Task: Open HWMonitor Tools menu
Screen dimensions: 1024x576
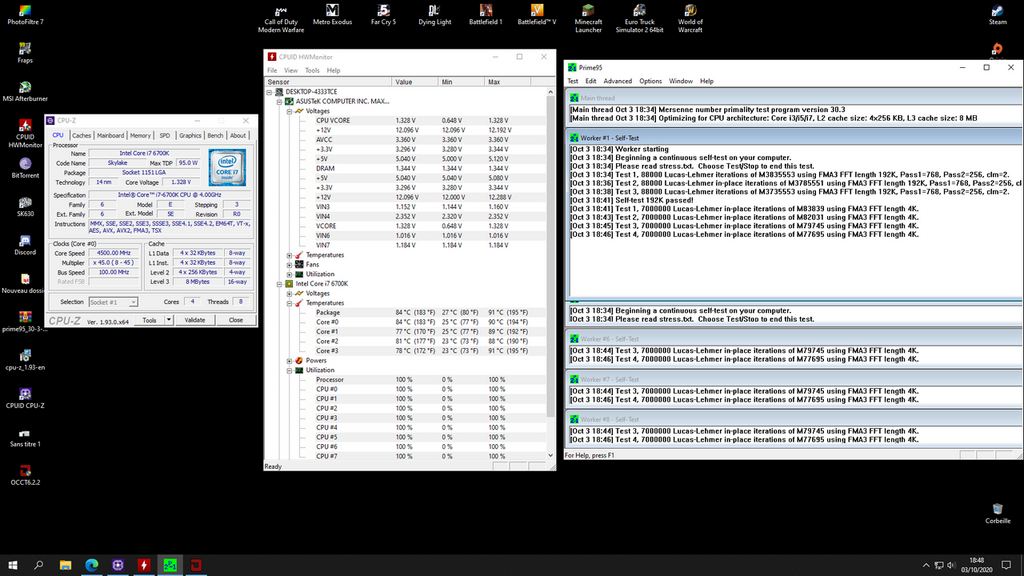Action: point(312,71)
